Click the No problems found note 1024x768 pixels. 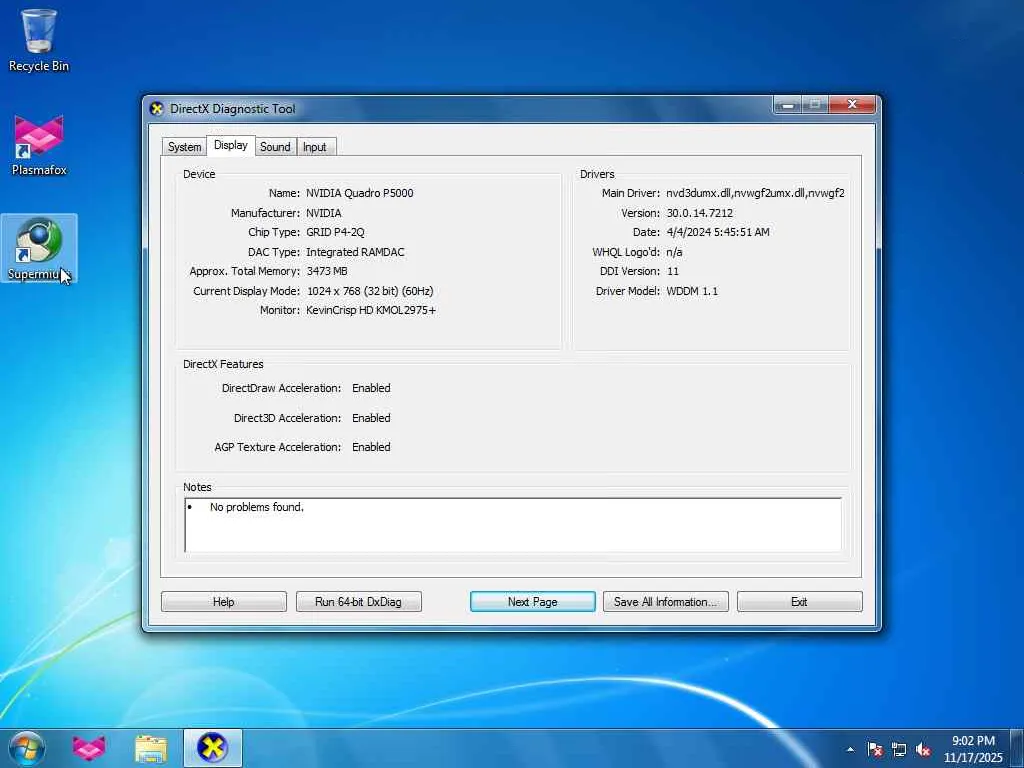[x=257, y=507]
